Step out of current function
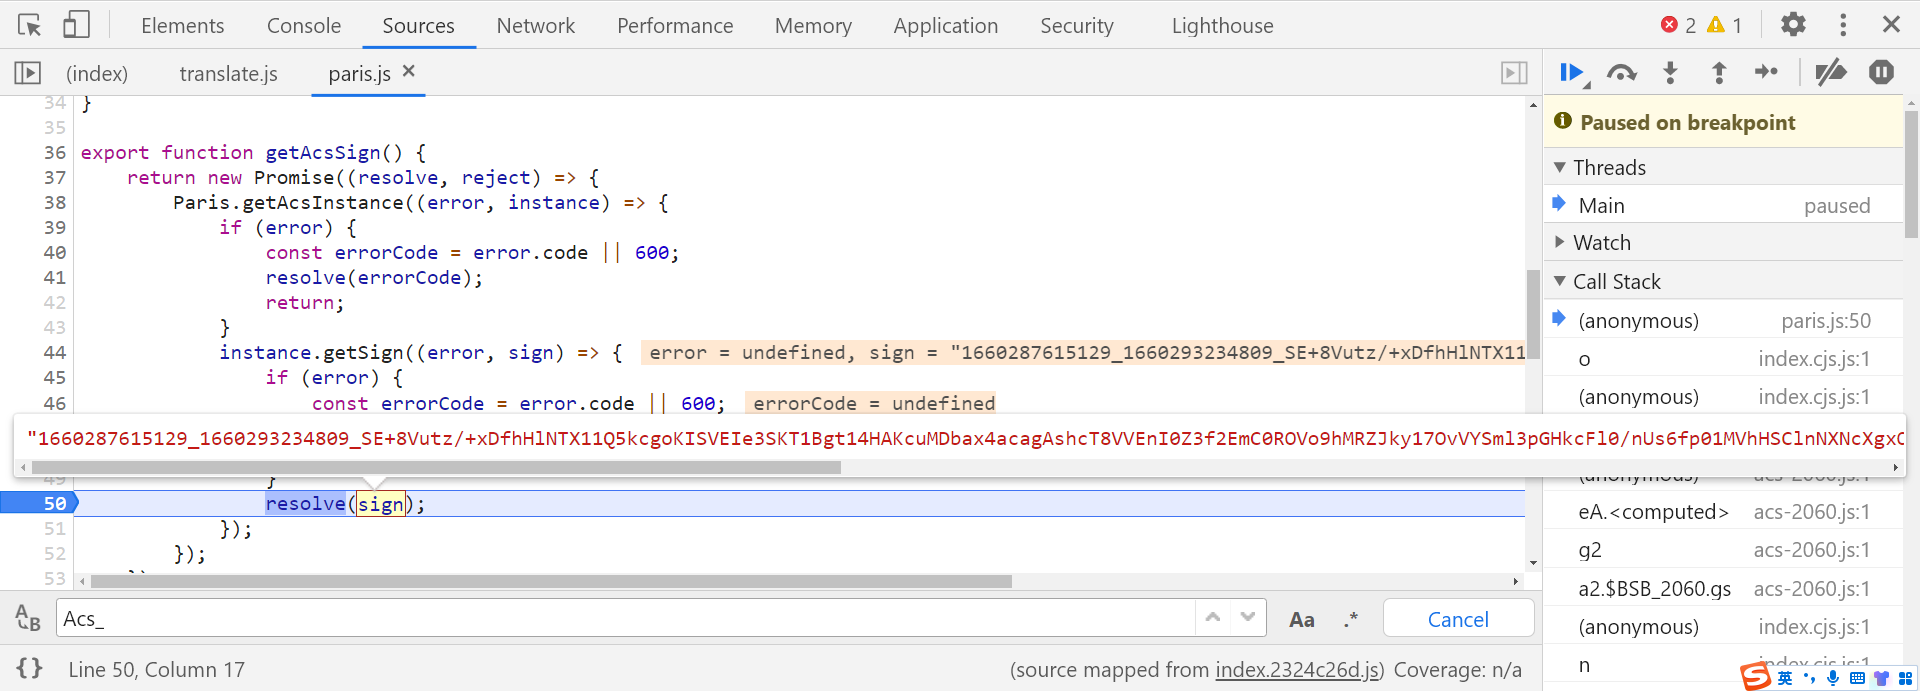 1719,73
